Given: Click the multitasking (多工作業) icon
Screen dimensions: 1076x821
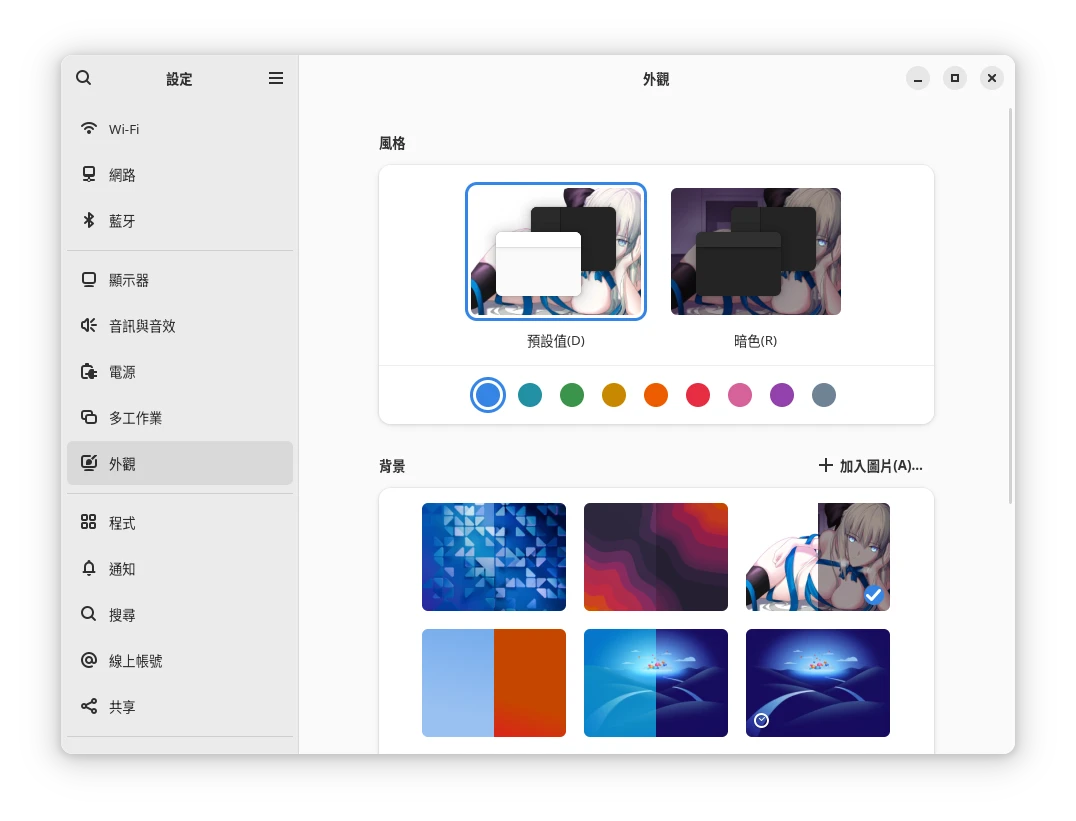Looking at the screenshot, I should pyautogui.click(x=89, y=417).
